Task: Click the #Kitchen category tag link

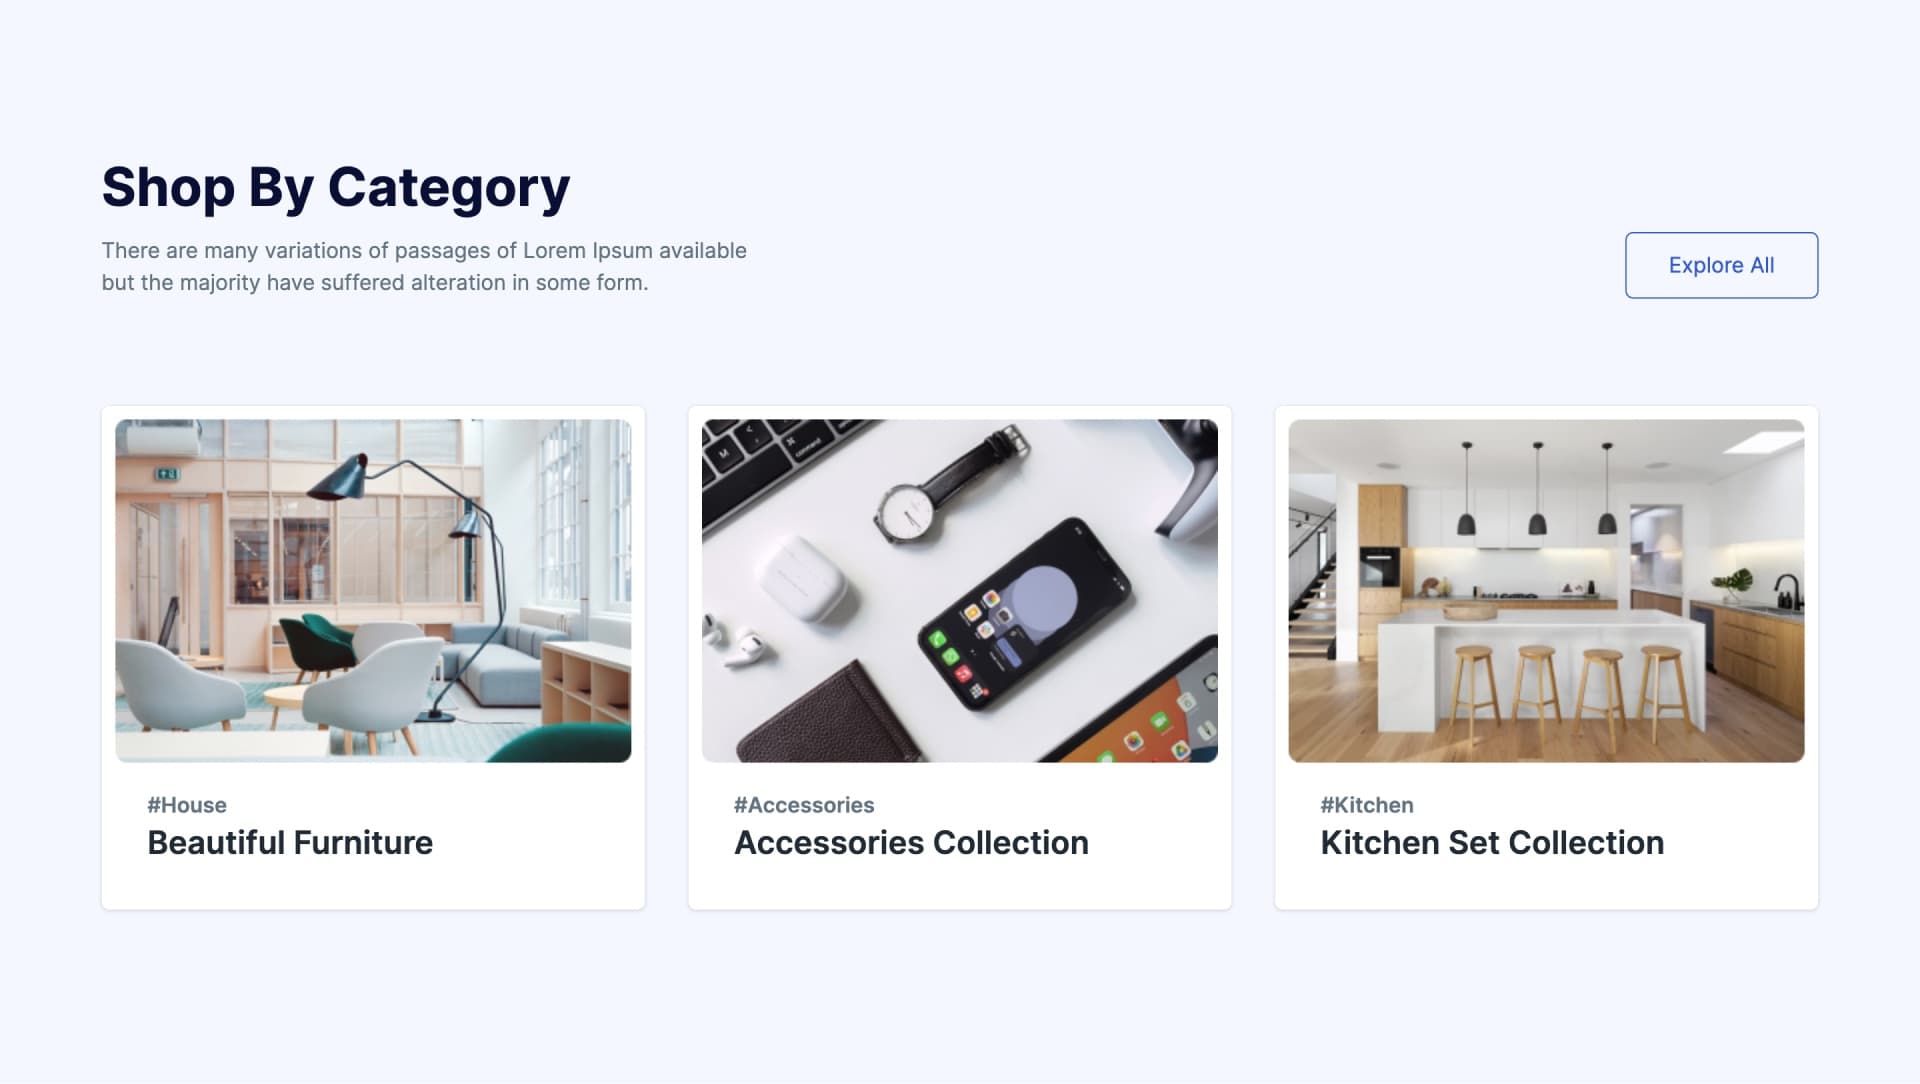Action: point(1366,803)
